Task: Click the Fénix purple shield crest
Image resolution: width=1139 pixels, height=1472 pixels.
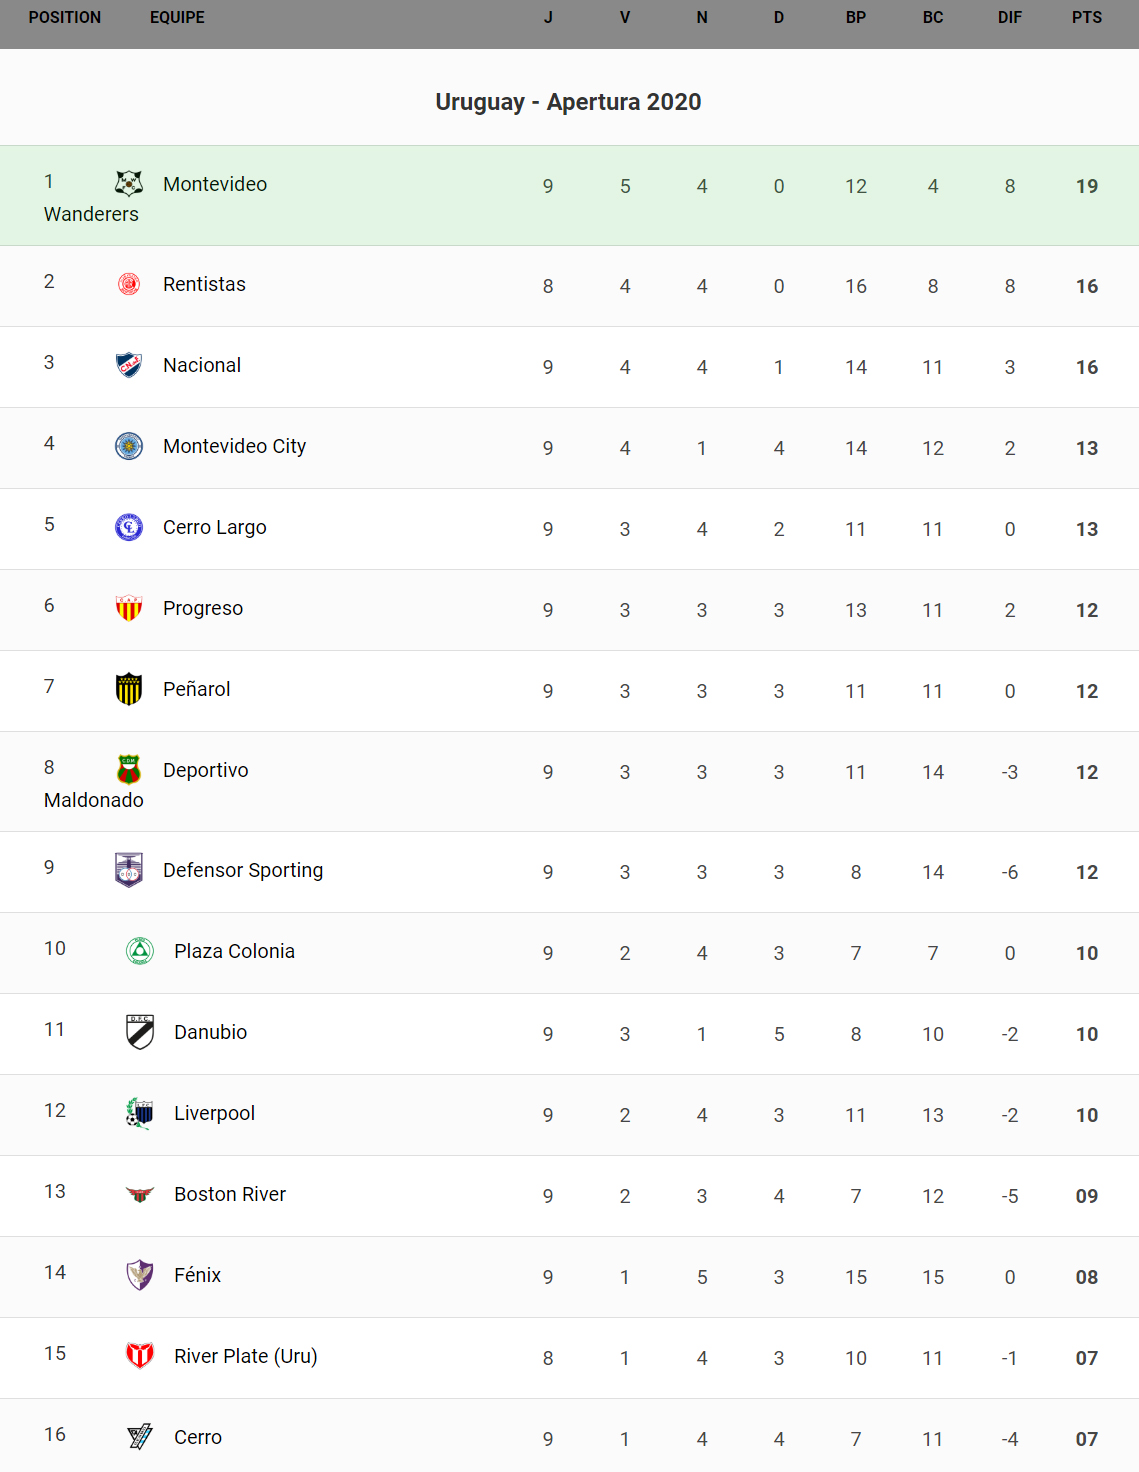Action: coord(140,1275)
